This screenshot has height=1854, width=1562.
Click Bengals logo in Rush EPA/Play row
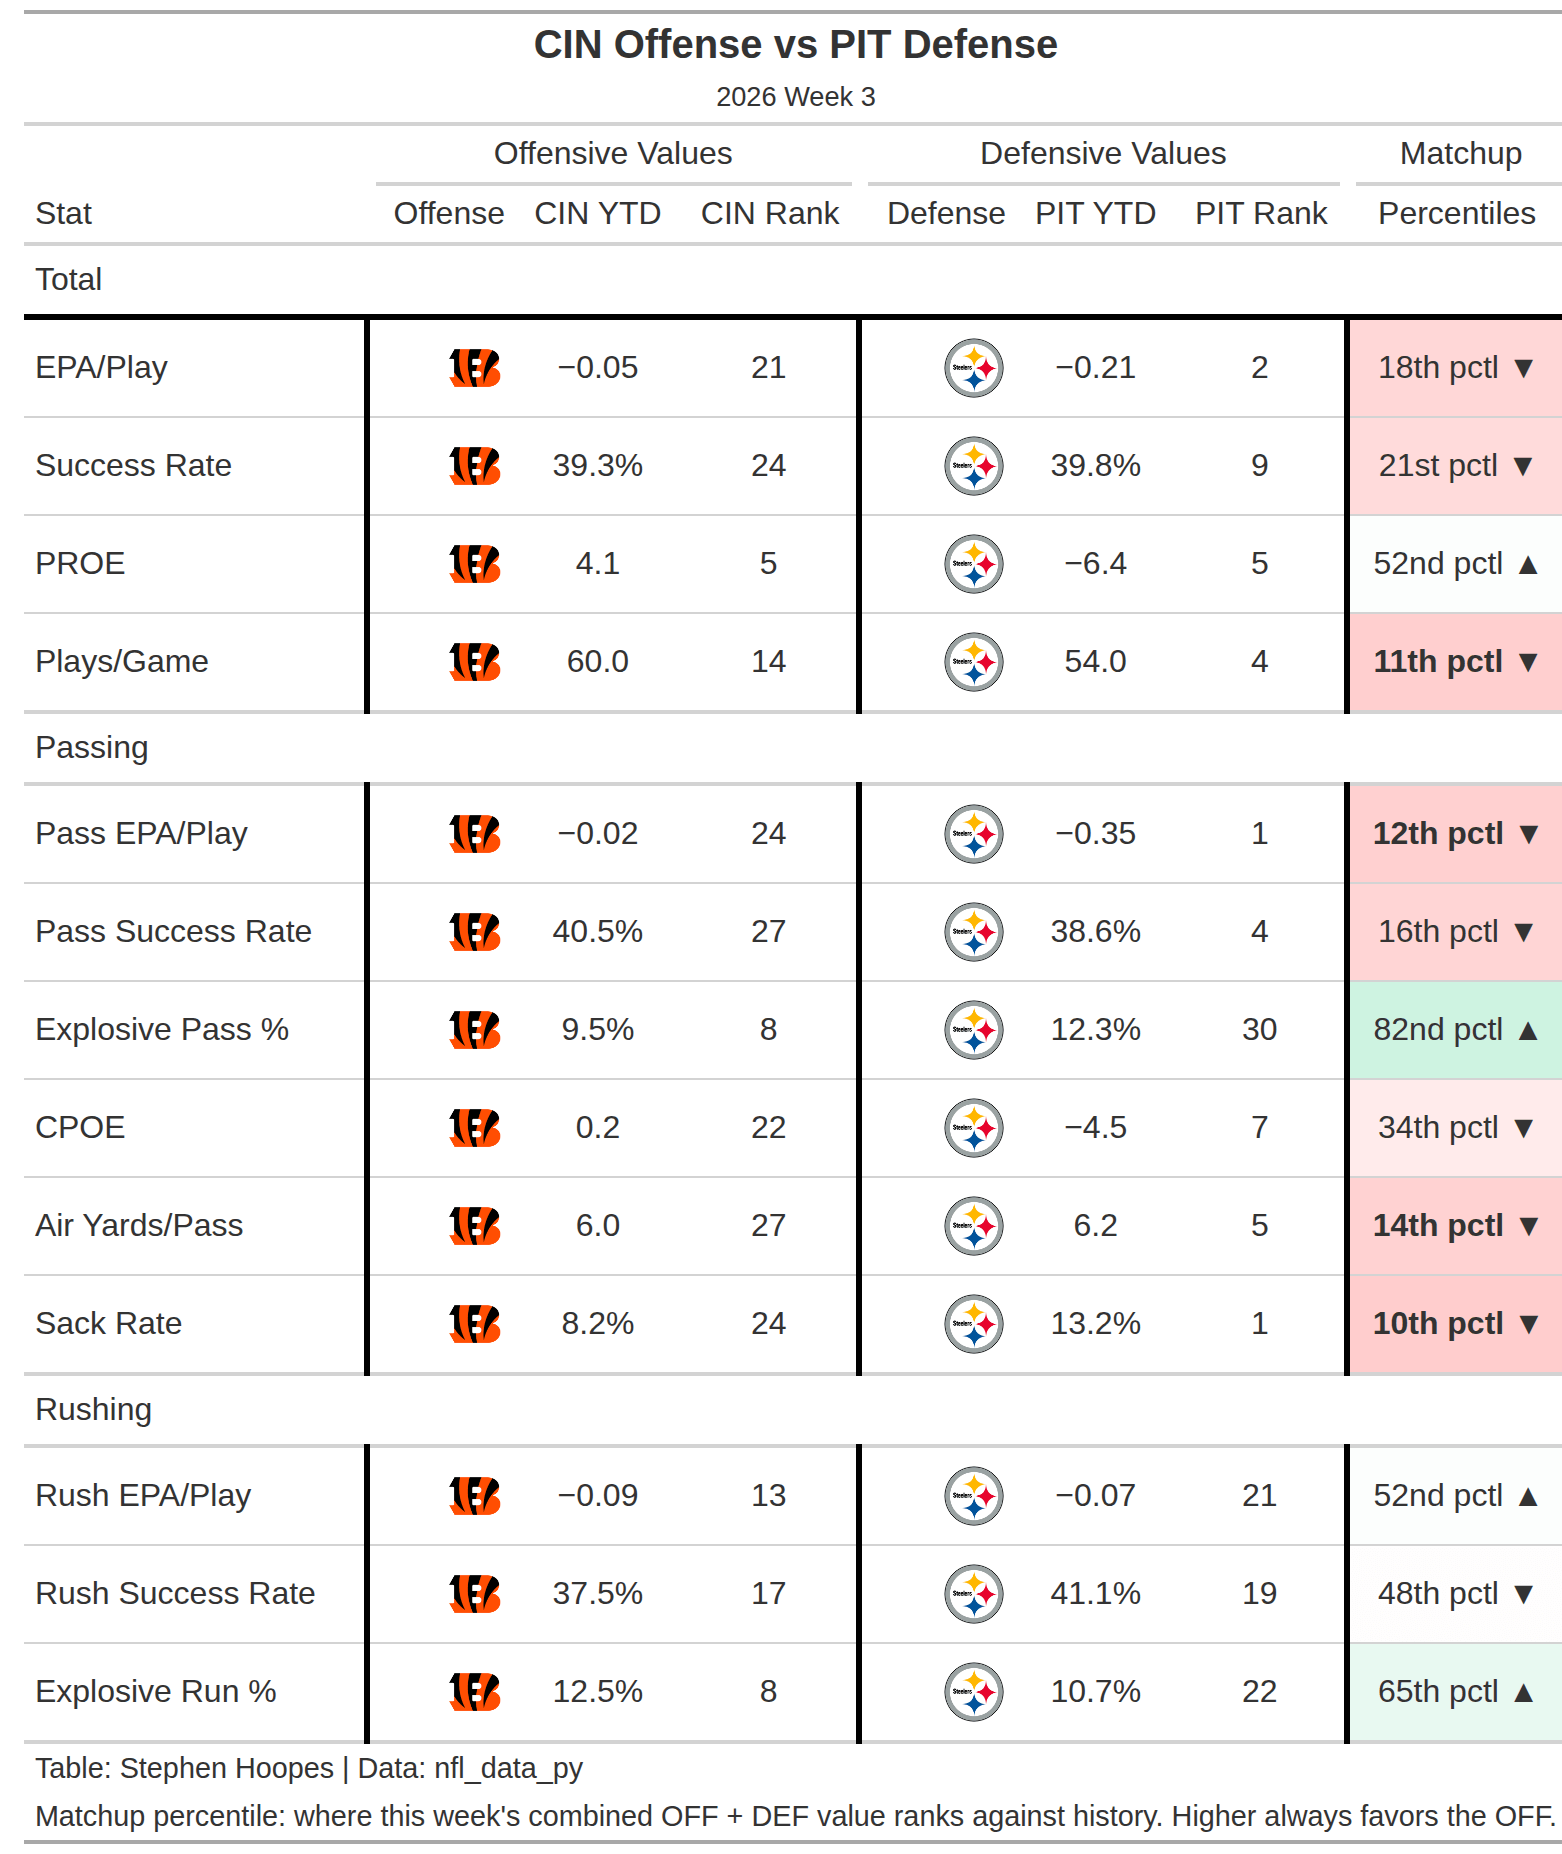point(475,1496)
